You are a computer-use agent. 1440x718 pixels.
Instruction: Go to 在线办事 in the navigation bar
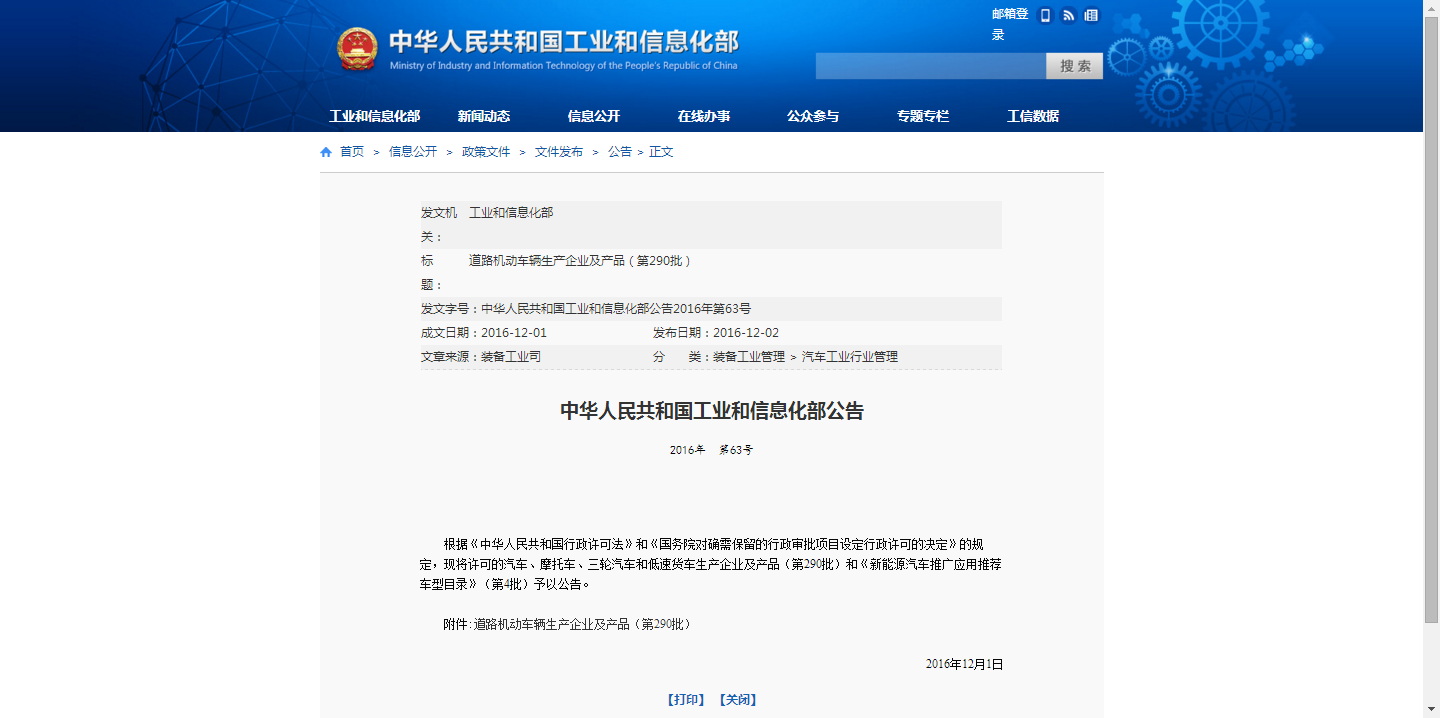click(704, 116)
